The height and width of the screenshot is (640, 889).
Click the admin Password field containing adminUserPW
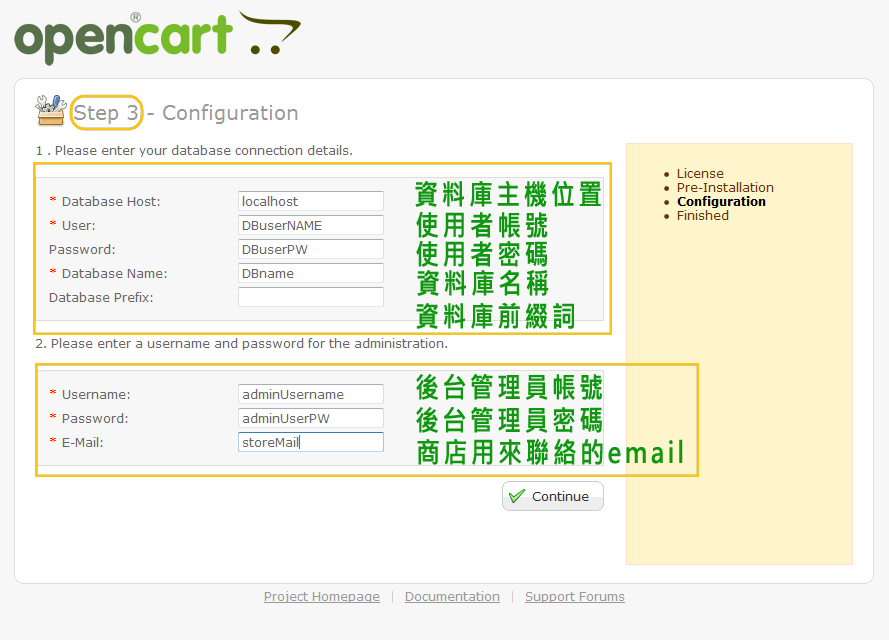click(x=311, y=418)
